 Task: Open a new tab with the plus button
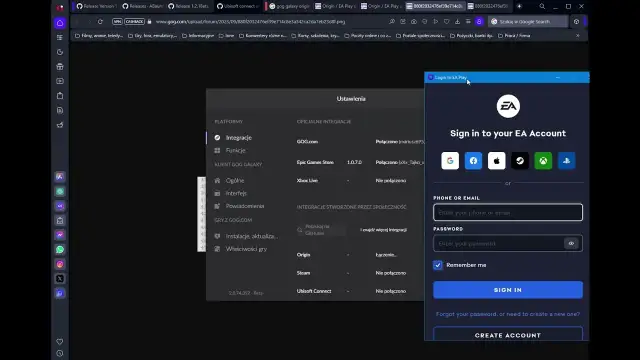coord(519,6)
